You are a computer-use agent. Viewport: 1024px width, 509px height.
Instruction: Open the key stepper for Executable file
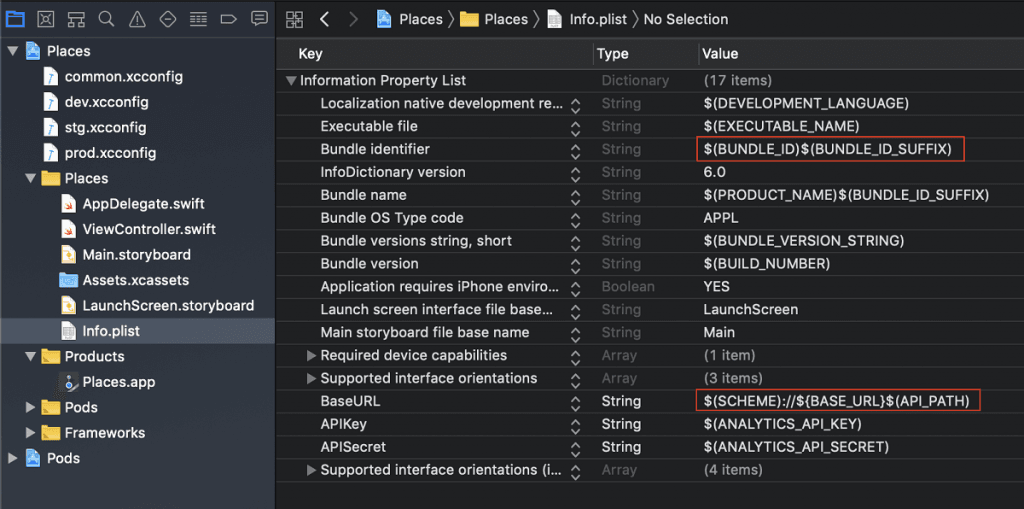click(x=575, y=128)
